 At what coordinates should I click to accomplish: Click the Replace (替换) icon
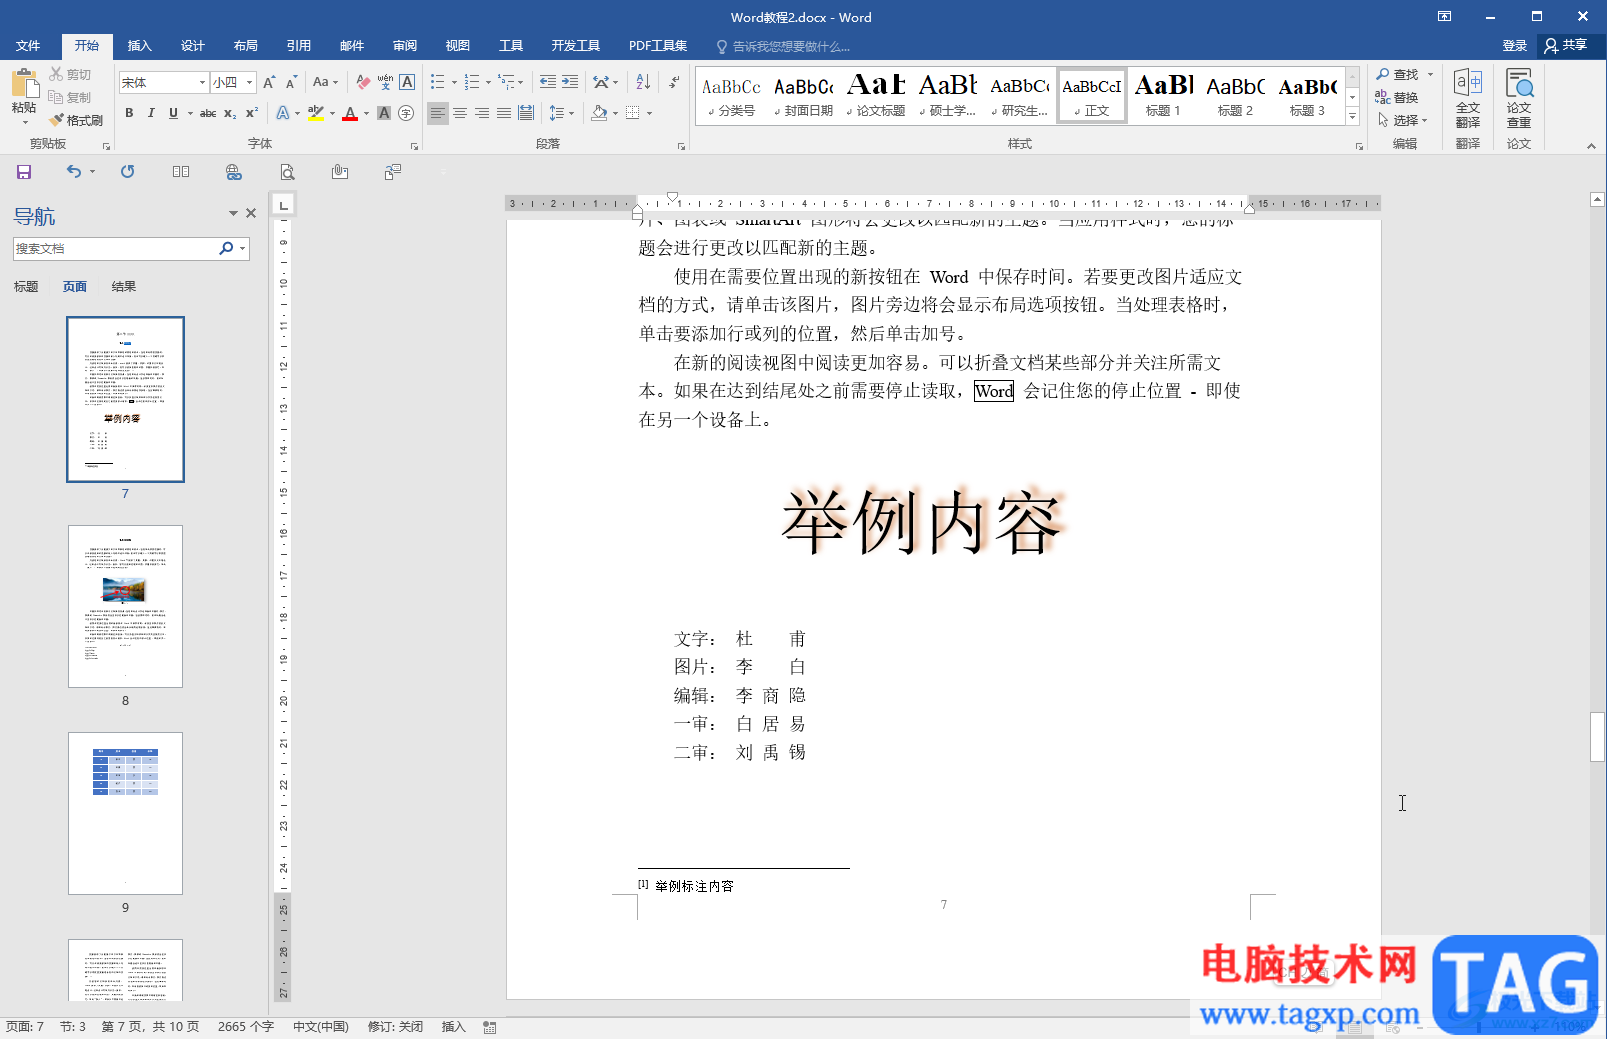point(1397,97)
